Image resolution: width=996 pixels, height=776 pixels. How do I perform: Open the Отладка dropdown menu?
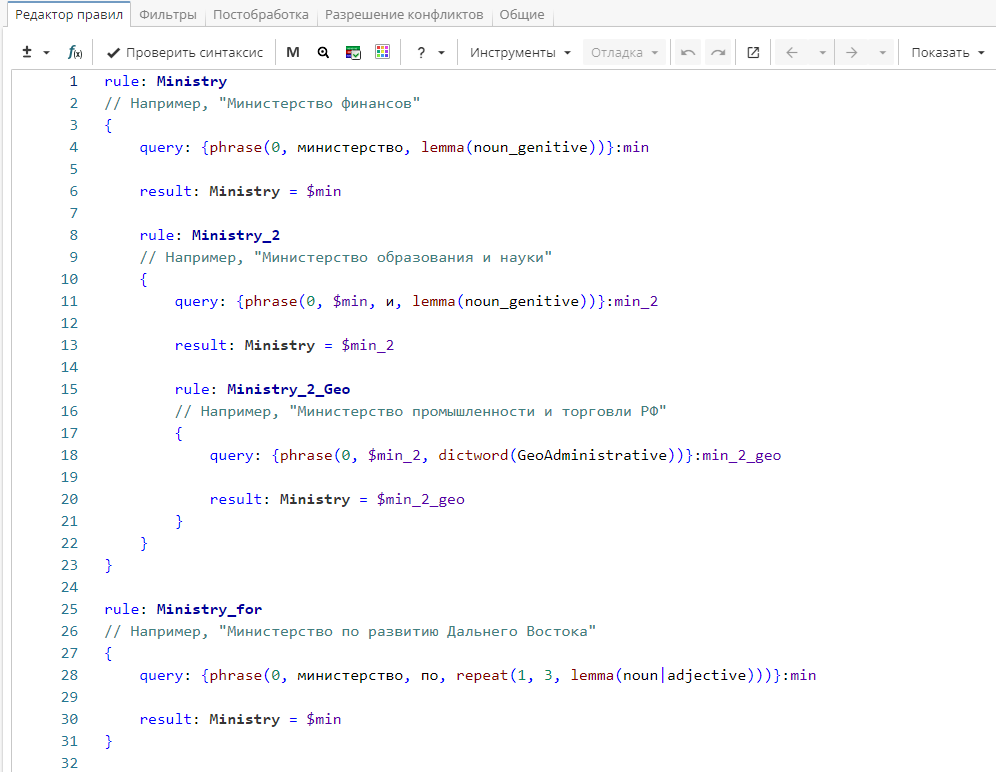(x=624, y=53)
